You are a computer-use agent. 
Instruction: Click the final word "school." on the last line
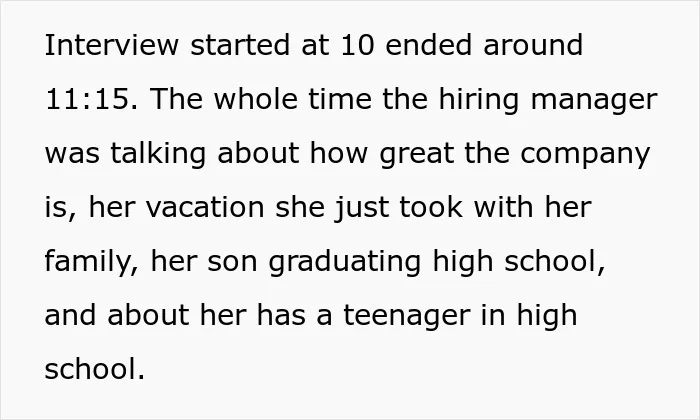[x=95, y=369]
